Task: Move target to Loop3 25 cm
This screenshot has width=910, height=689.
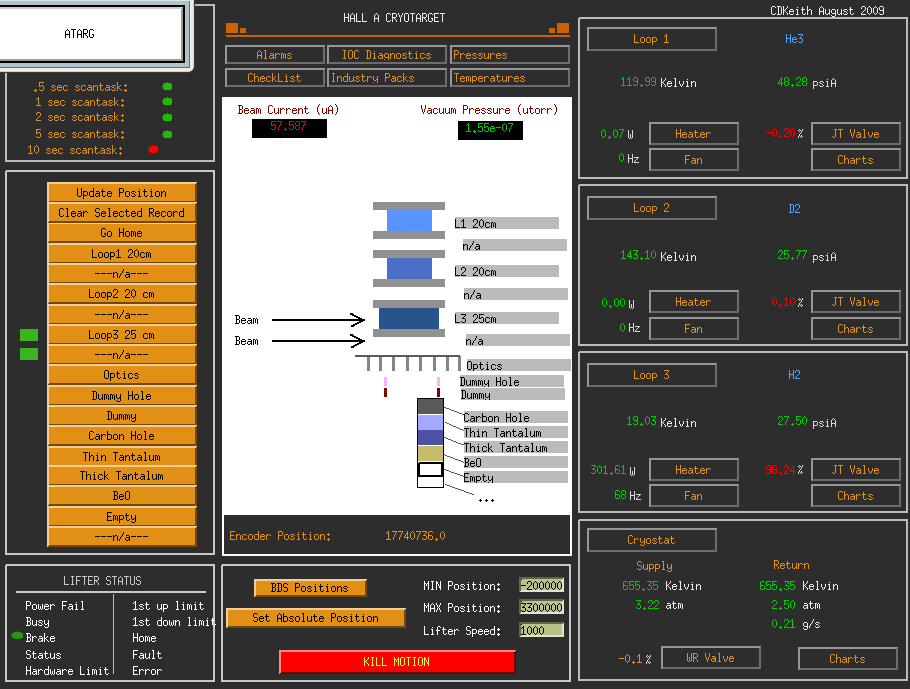Action: [x=122, y=335]
